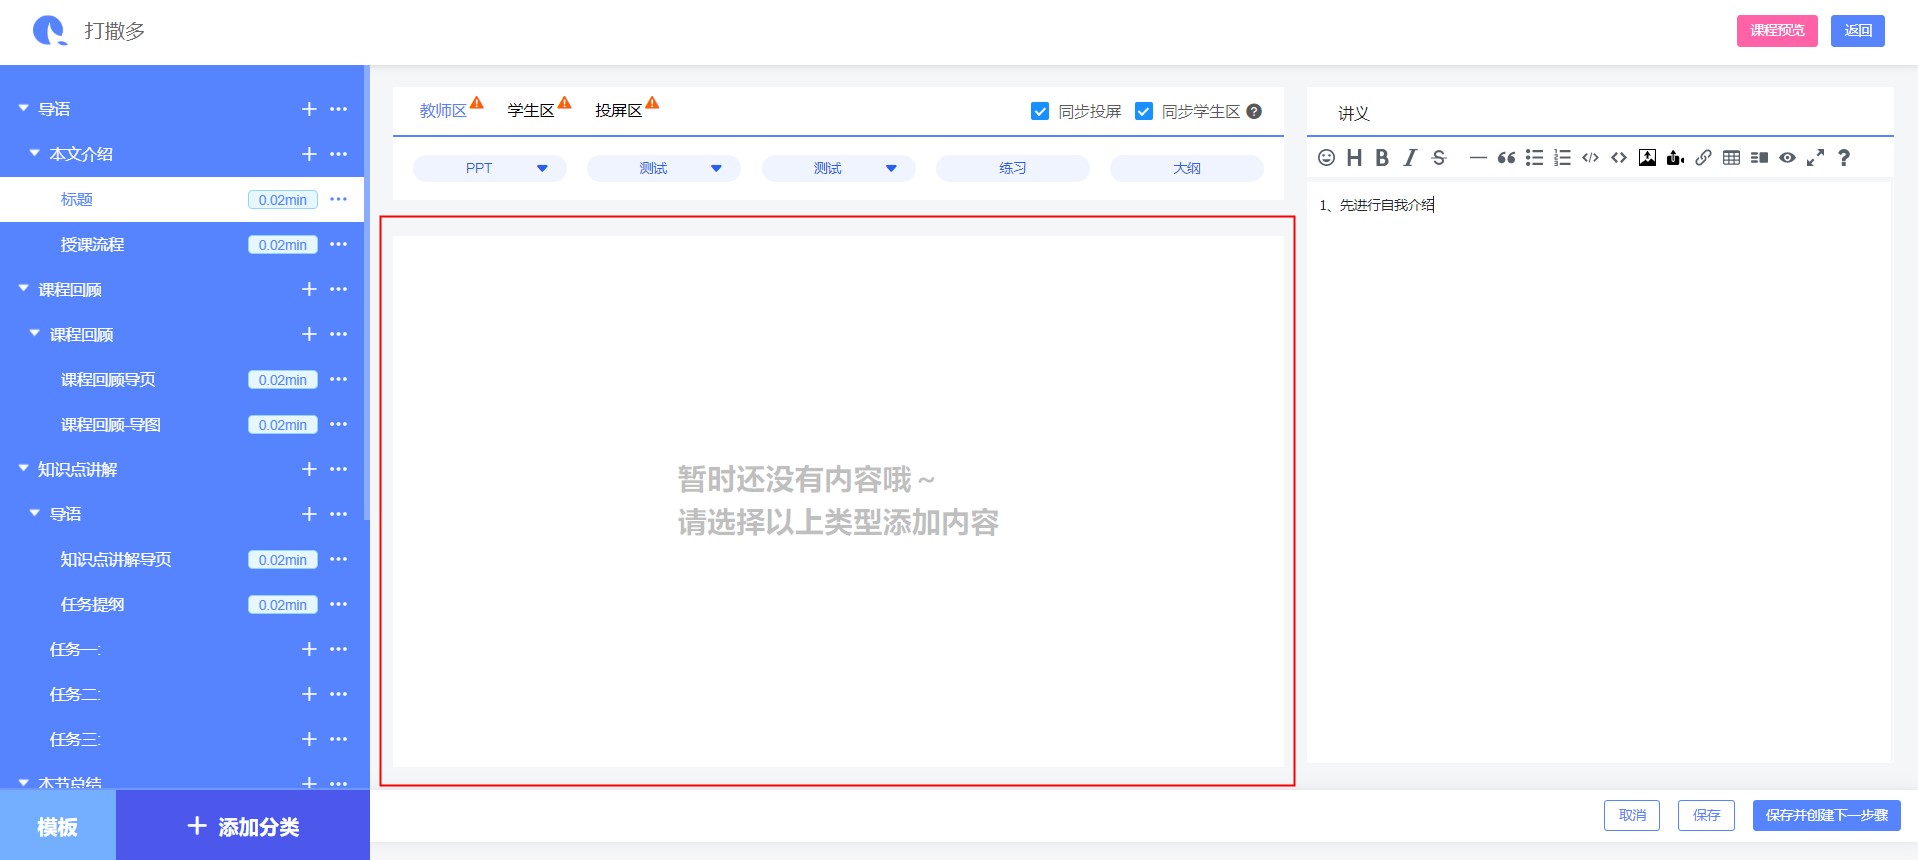This screenshot has height=860, width=1918.
Task: Add item under 本文介绍 with plus
Action: click(309, 154)
